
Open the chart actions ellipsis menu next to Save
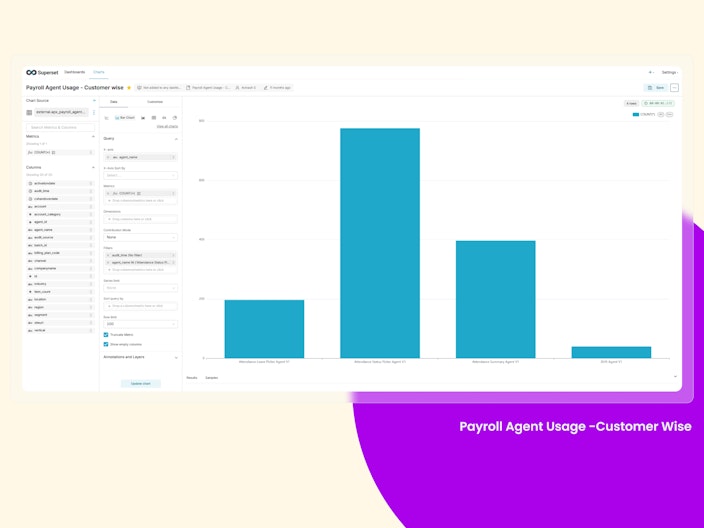(x=674, y=88)
